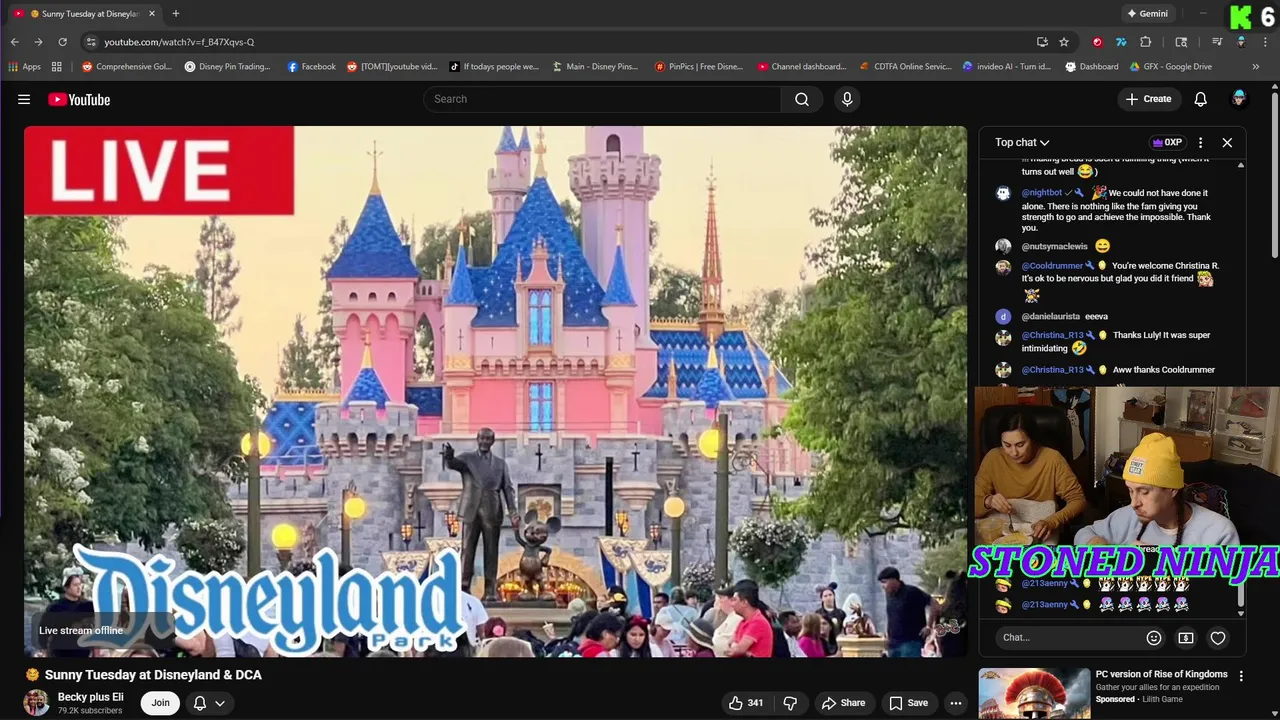Open the Facebook bookmark
The image size is (1280, 720).
(311, 67)
